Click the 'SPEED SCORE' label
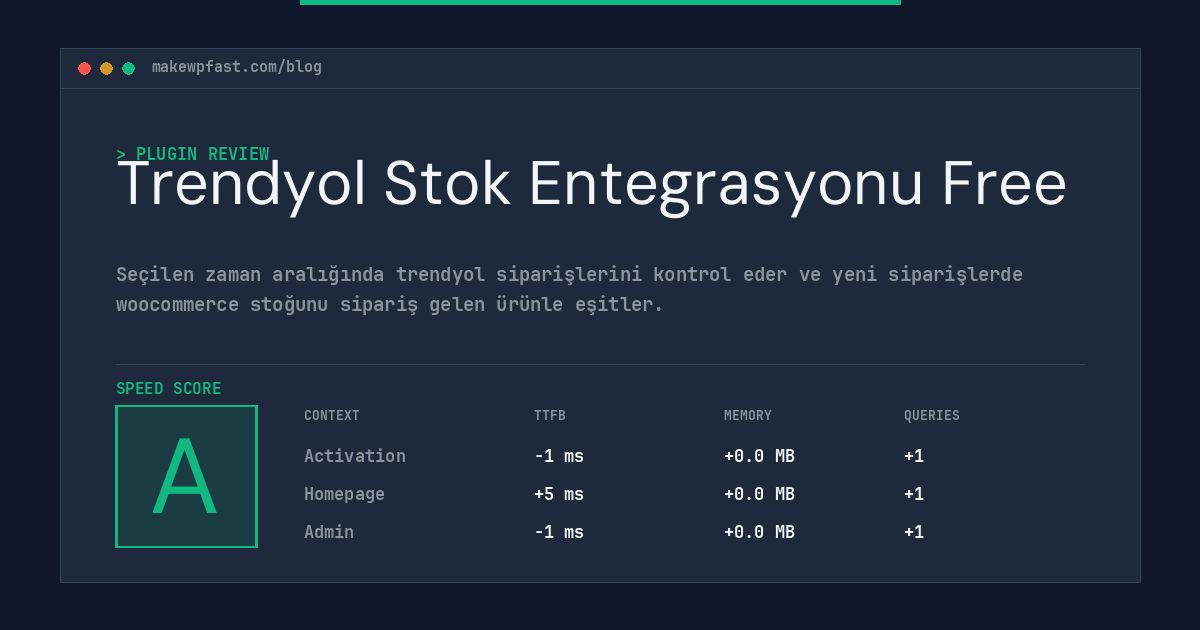Image resolution: width=1200 pixels, height=630 pixels. tap(169, 389)
